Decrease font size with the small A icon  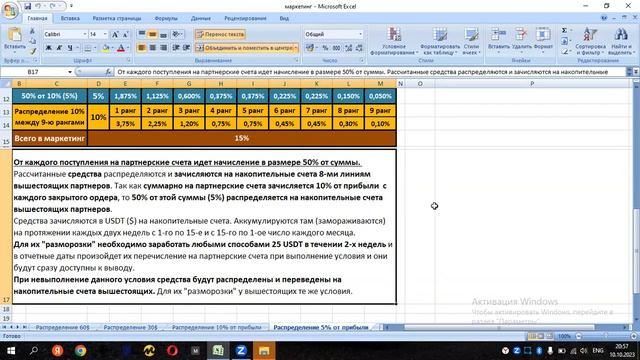(125, 34)
